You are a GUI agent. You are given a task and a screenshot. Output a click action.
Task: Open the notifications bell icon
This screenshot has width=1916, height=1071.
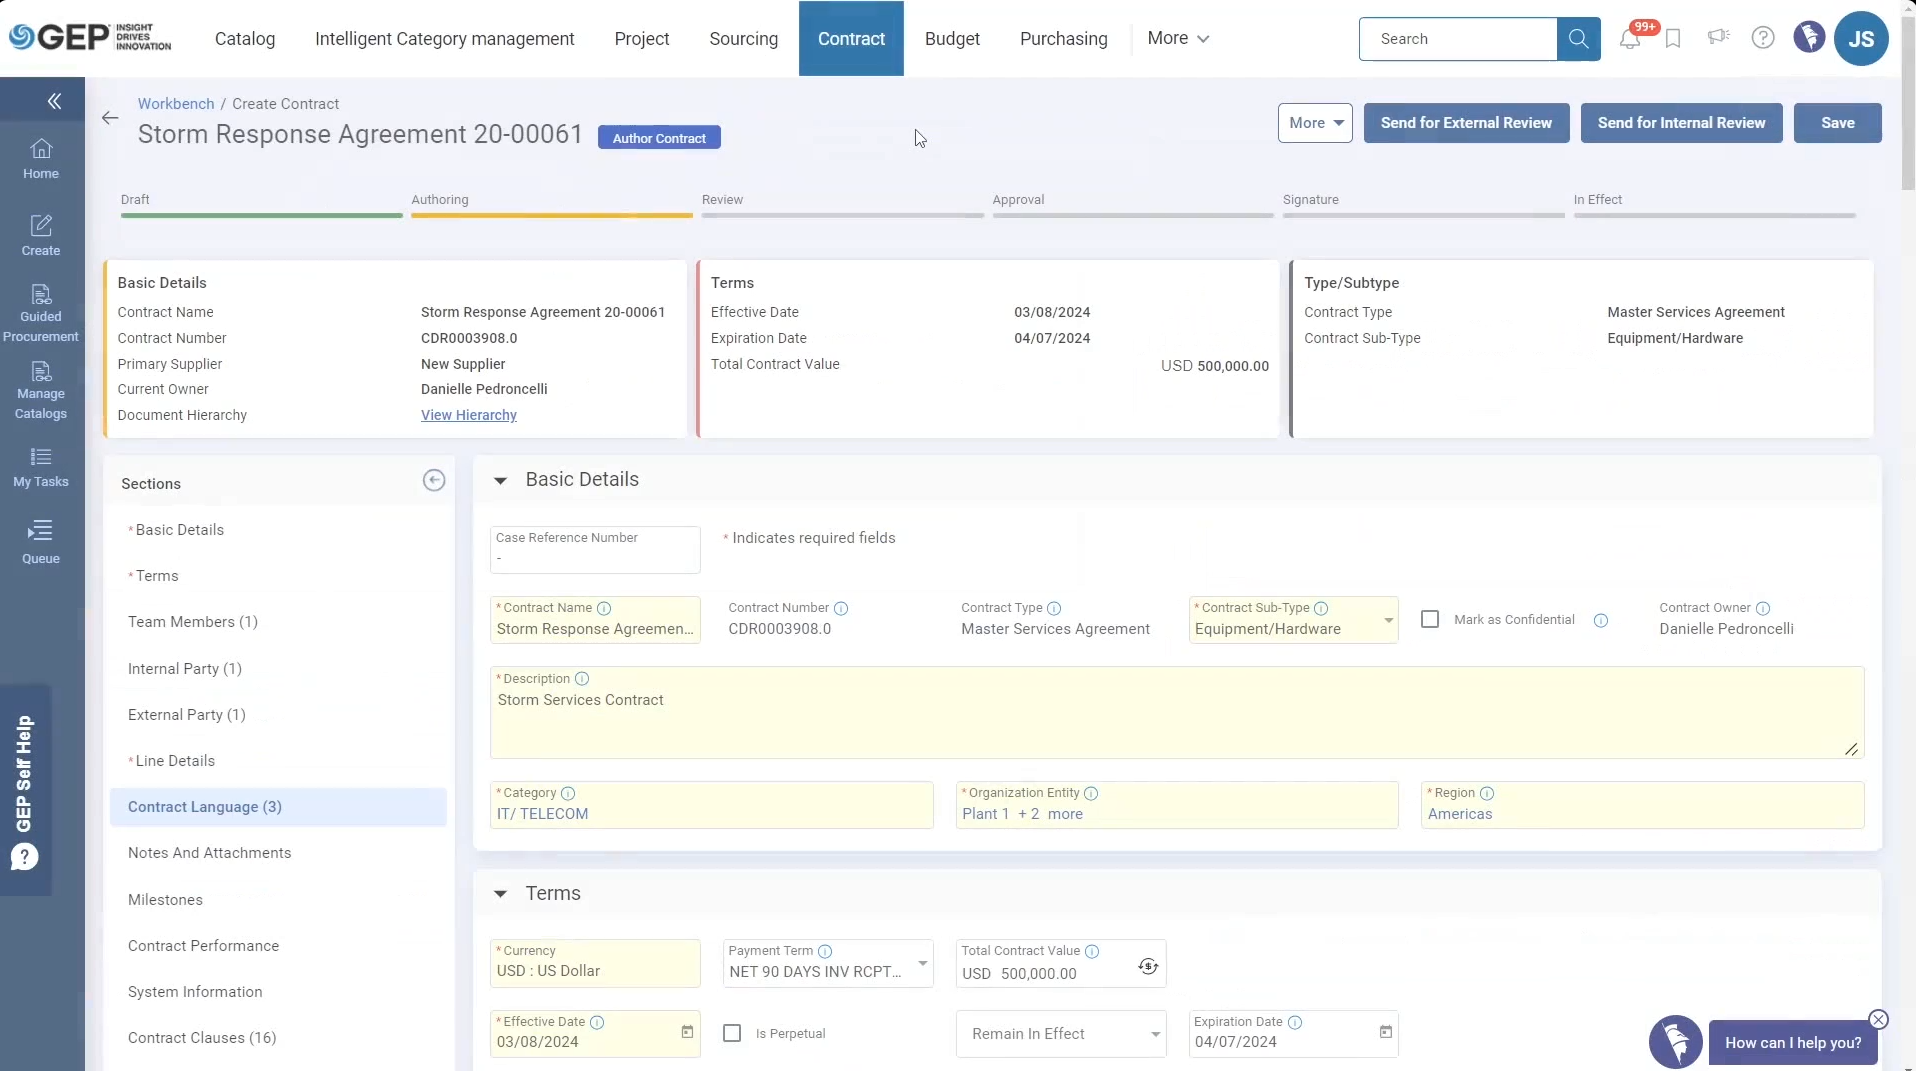point(1630,39)
